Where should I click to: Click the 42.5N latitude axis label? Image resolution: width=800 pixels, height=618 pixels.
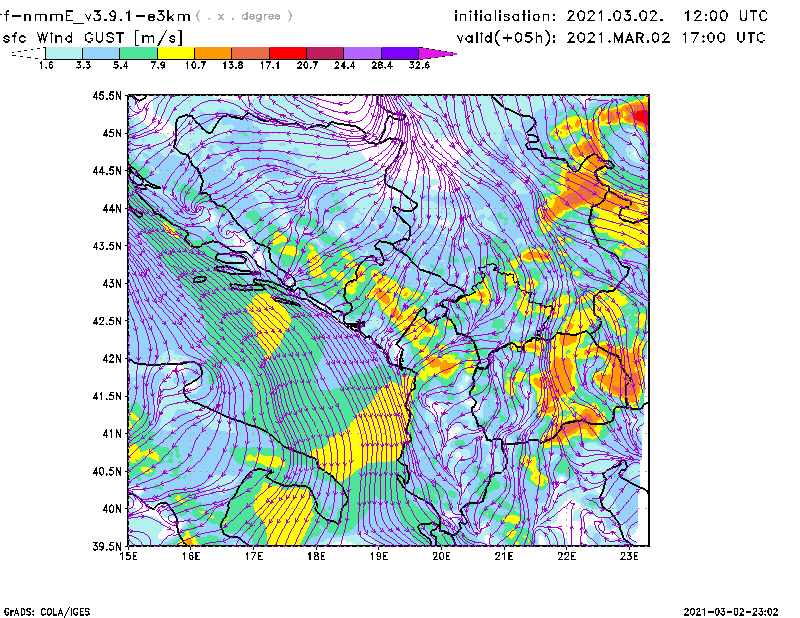click(107, 321)
